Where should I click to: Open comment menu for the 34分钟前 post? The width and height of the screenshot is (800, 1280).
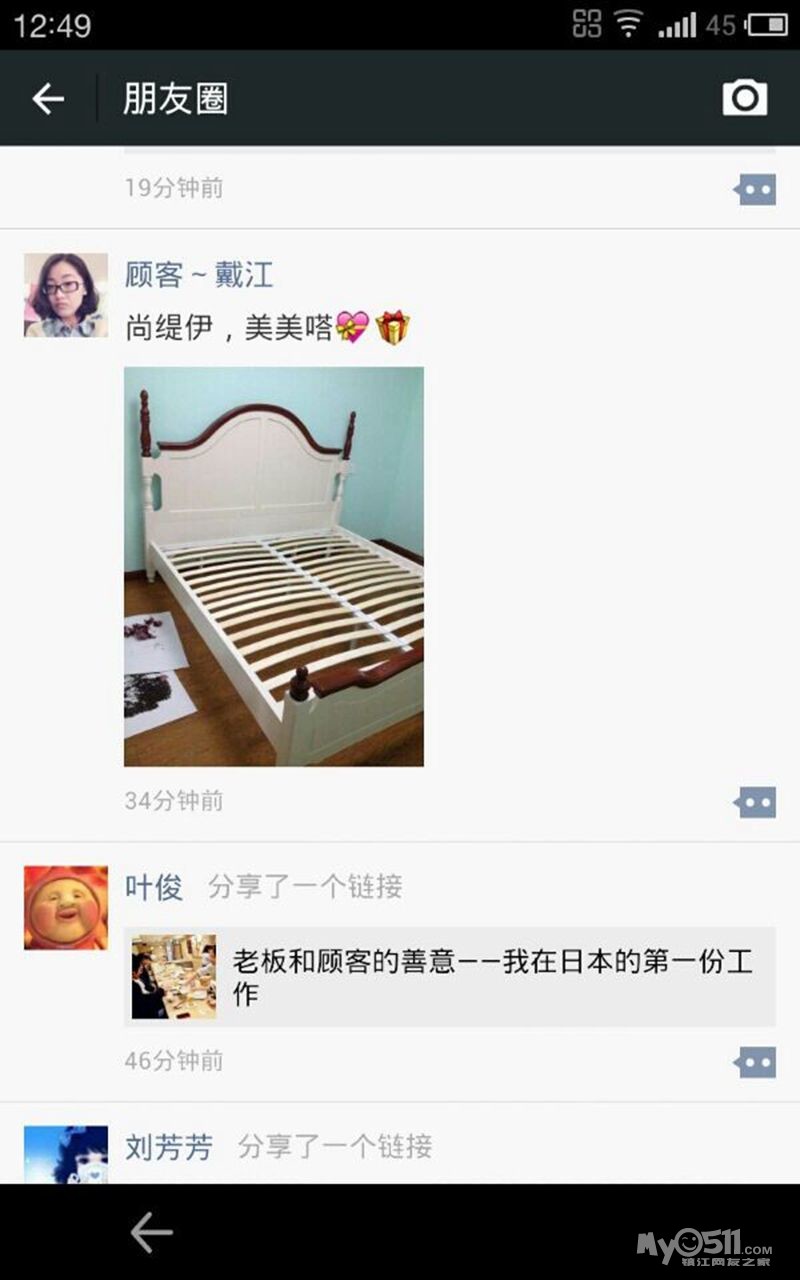click(755, 802)
